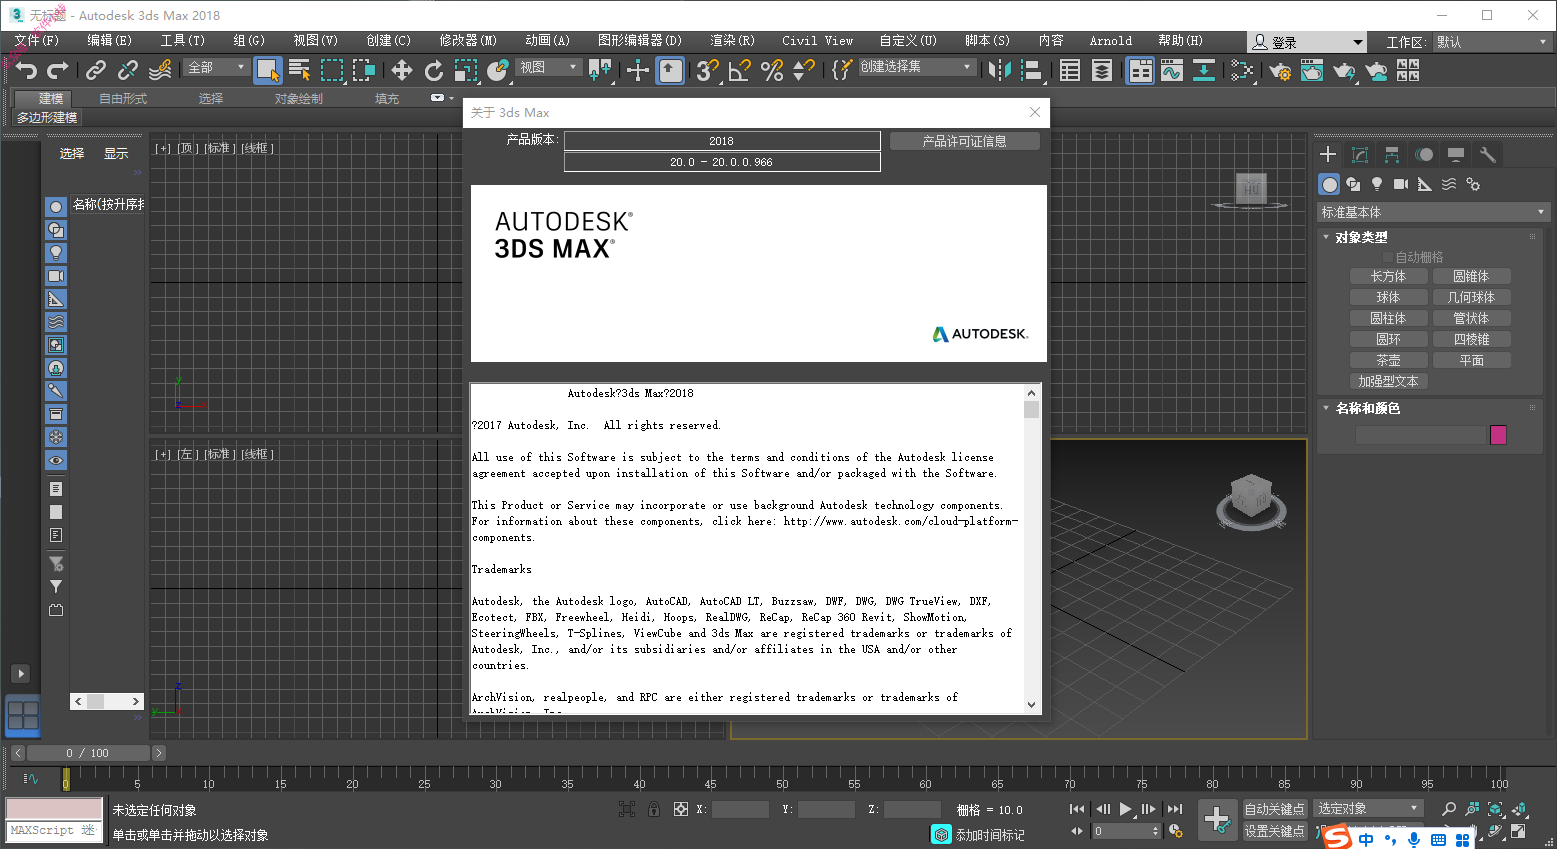Open Edit Named Selection Sets icon
This screenshot has height=849, width=1557.
842,70
